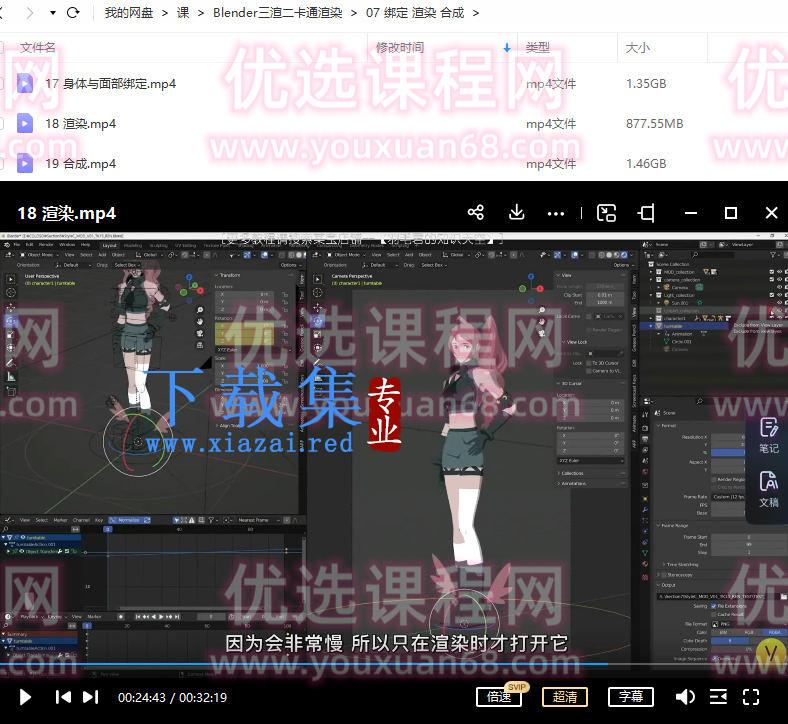
Task: Skip to the next video
Action: pos(90,697)
